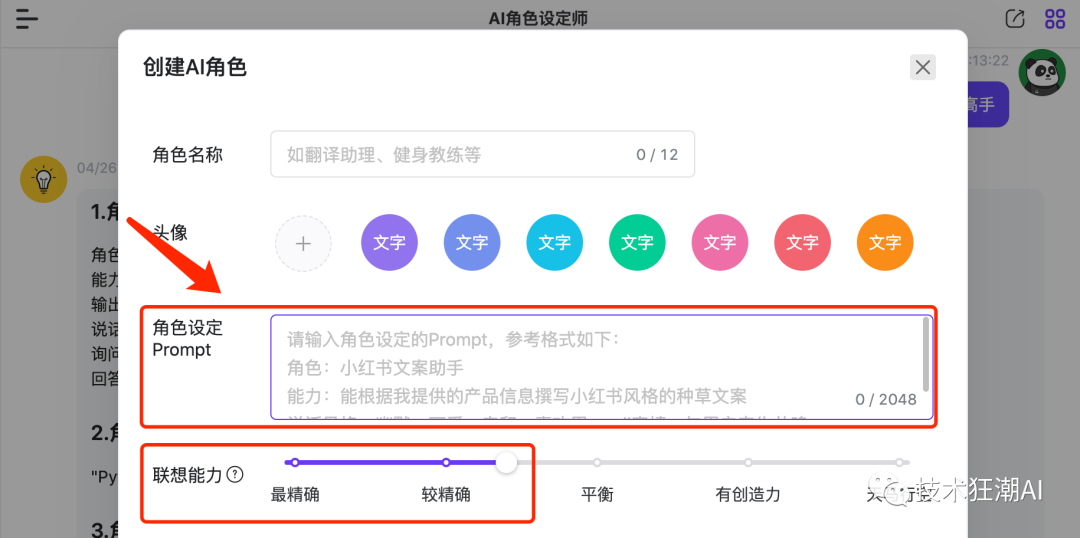Click the panda user avatar
The height and width of the screenshot is (538, 1080).
tap(1042, 72)
